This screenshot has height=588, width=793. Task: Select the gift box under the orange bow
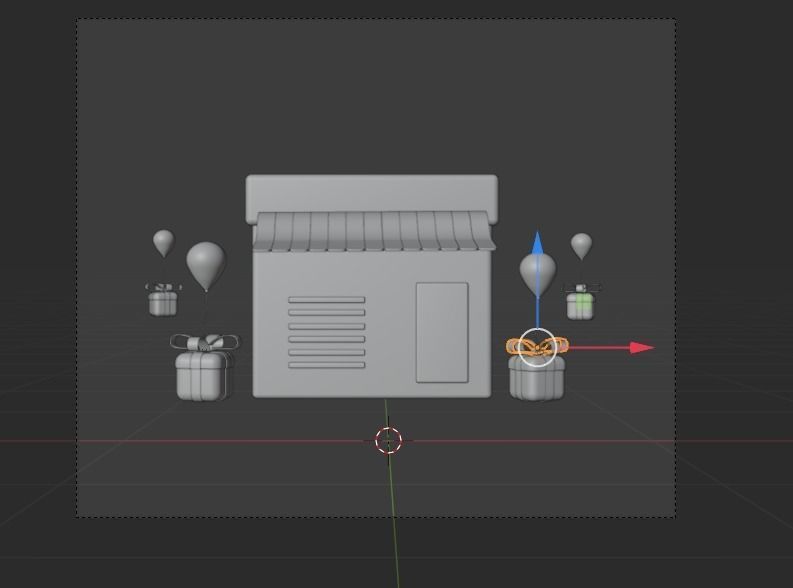(536, 379)
